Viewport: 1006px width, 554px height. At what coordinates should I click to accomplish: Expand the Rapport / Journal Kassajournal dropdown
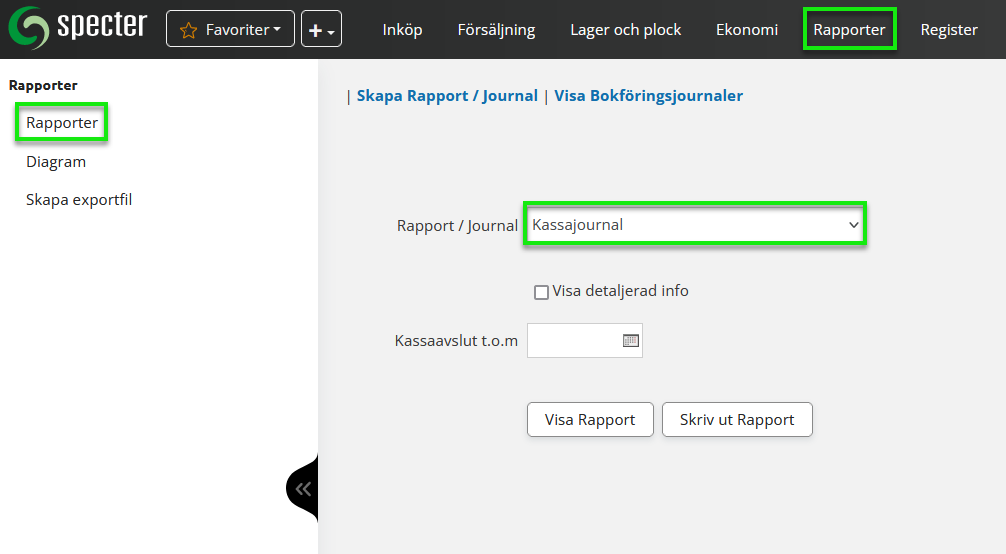(x=695, y=225)
